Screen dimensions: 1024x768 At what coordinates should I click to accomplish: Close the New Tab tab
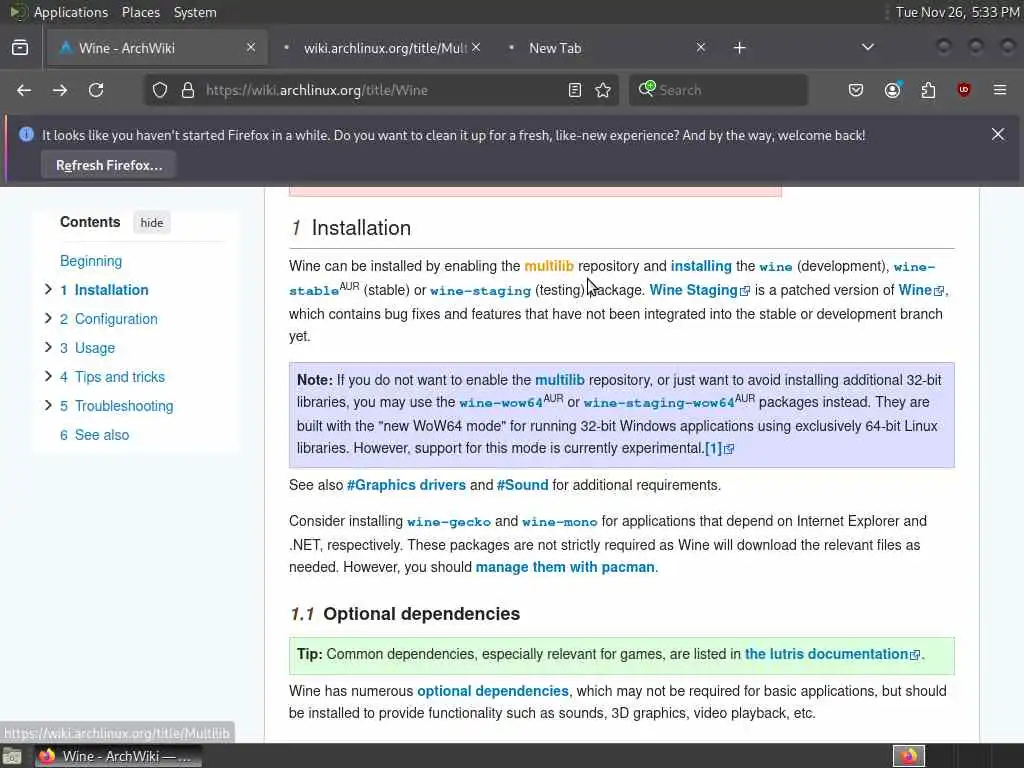[x=701, y=47]
